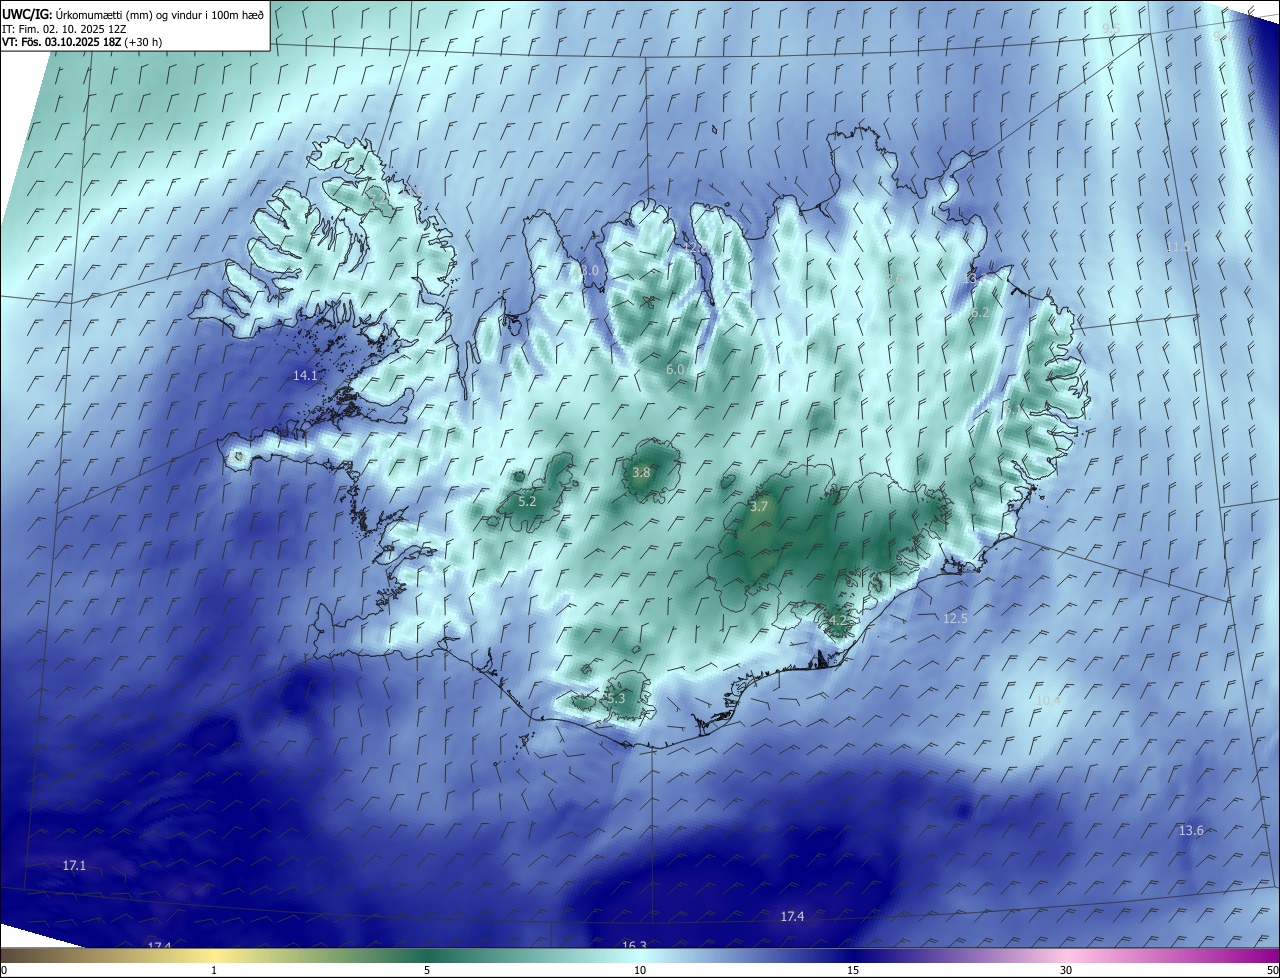1280x978 pixels.
Task: Click the 14.1 value over Breiðafjörður bay
Action: point(305,376)
